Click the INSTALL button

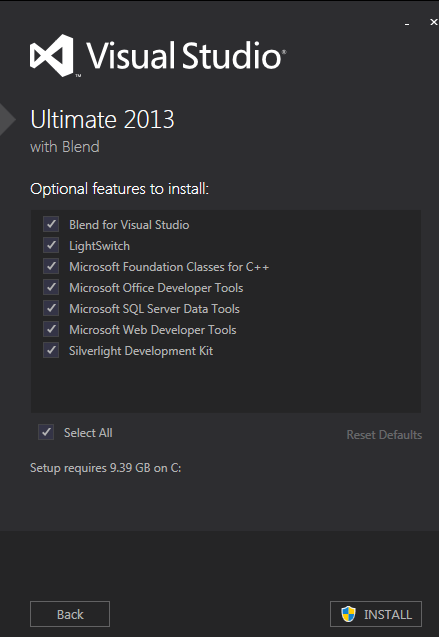(x=376, y=614)
